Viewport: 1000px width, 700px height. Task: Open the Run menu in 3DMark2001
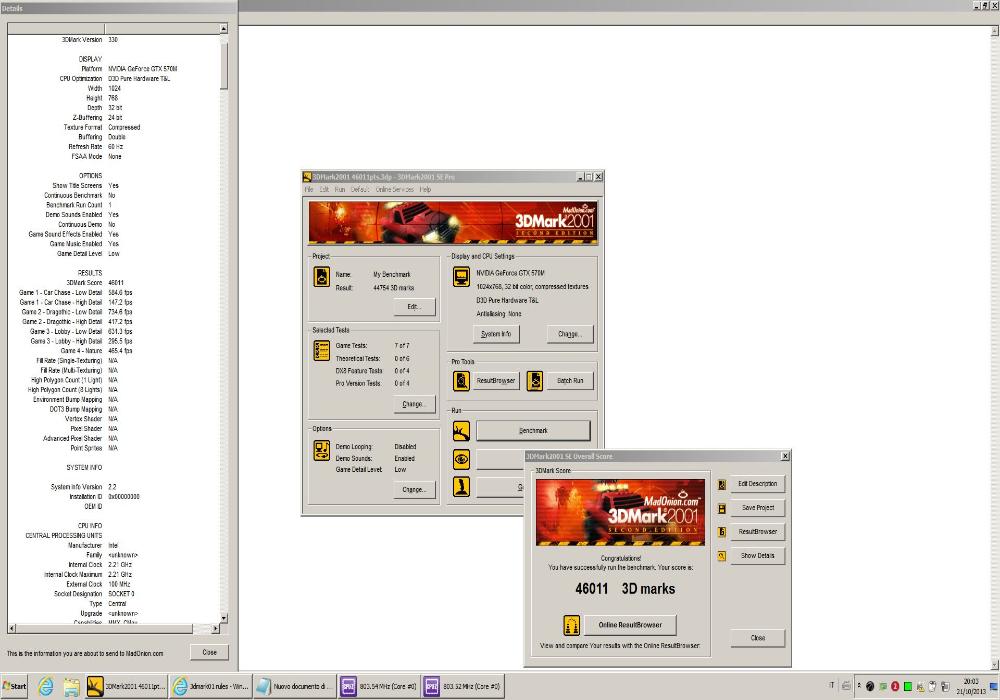[x=340, y=189]
